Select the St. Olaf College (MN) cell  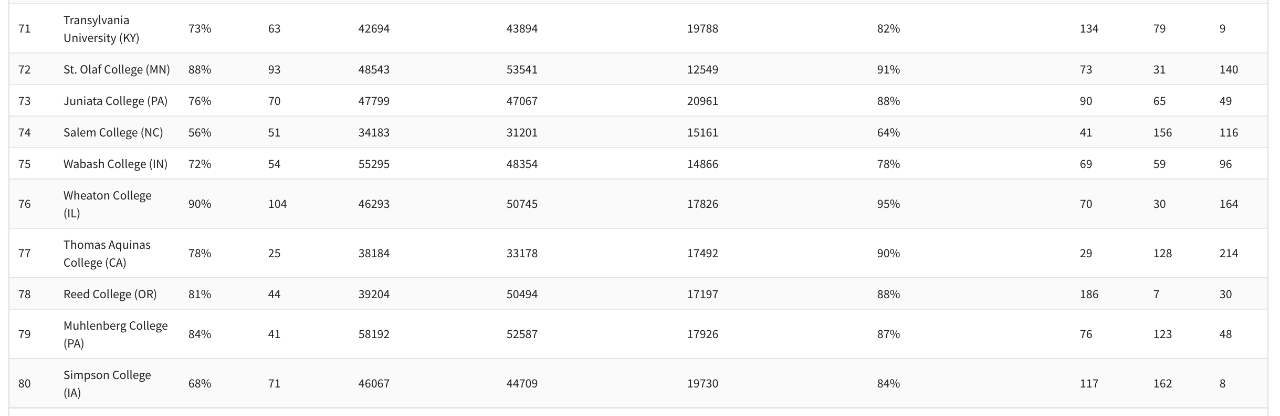(116, 69)
